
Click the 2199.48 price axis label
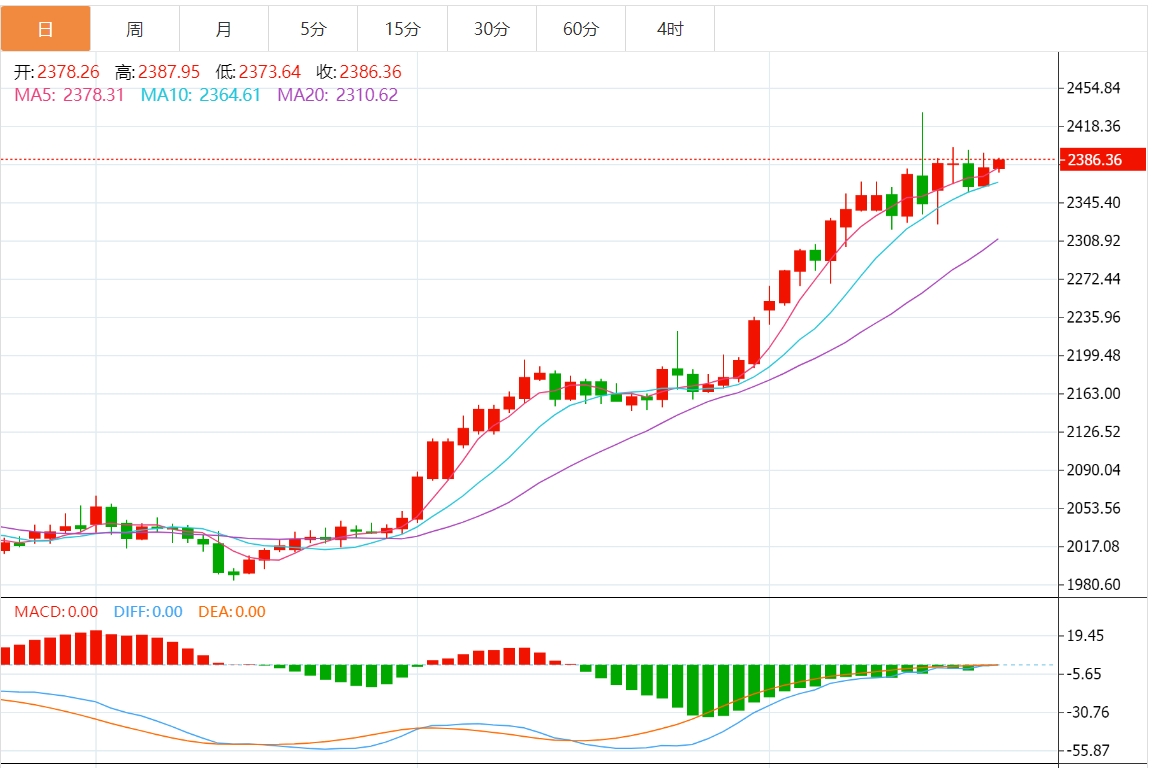(1093, 355)
